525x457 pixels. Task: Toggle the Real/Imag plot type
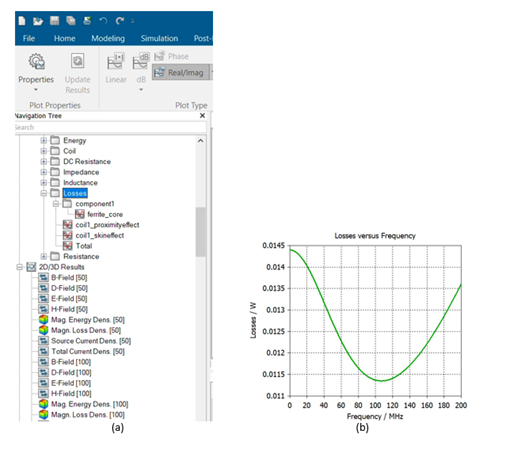tap(181, 72)
